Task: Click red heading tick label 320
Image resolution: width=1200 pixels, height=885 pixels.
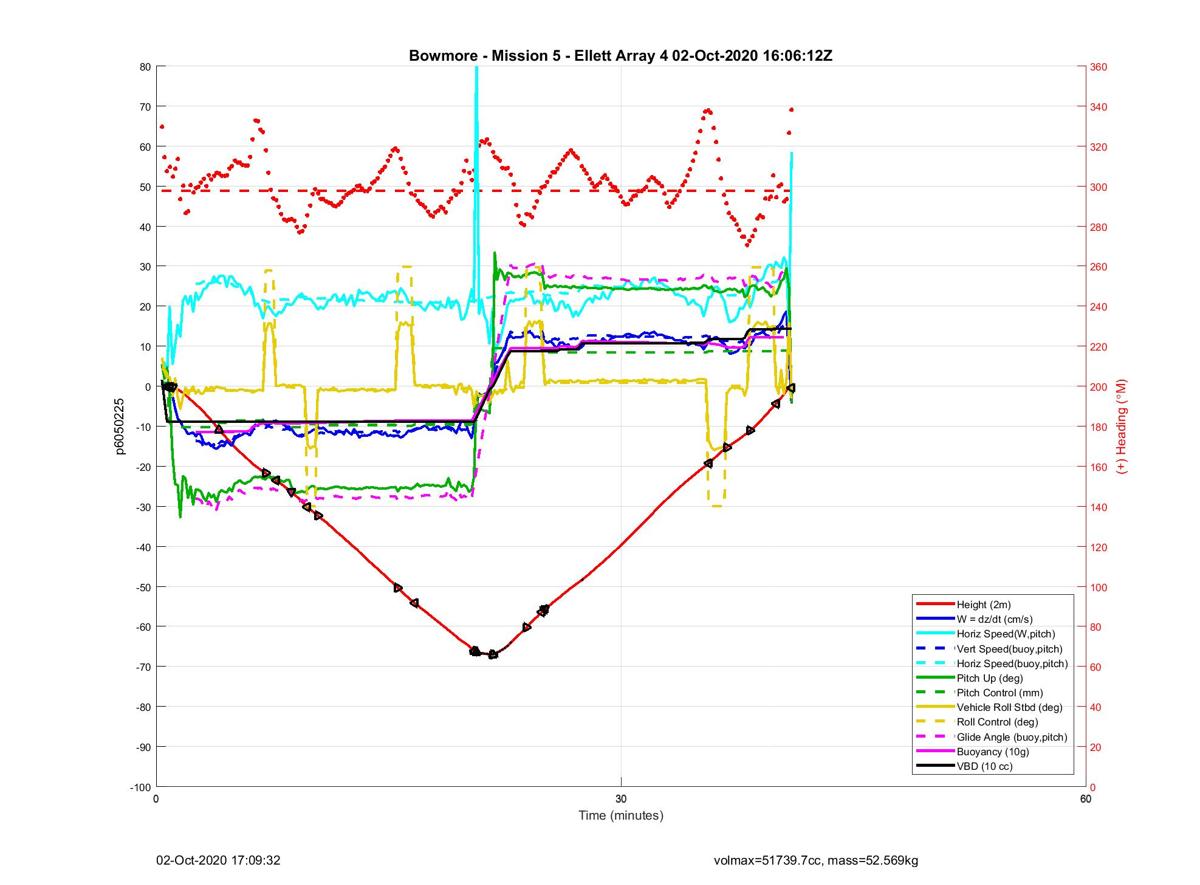Action: click(1099, 147)
